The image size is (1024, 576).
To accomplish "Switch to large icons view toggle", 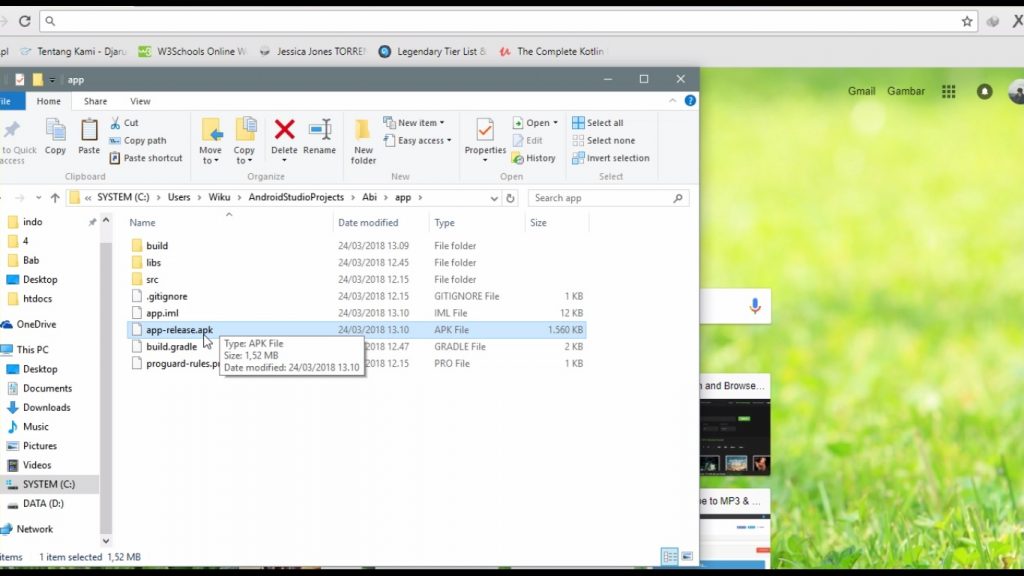I will (685, 556).
